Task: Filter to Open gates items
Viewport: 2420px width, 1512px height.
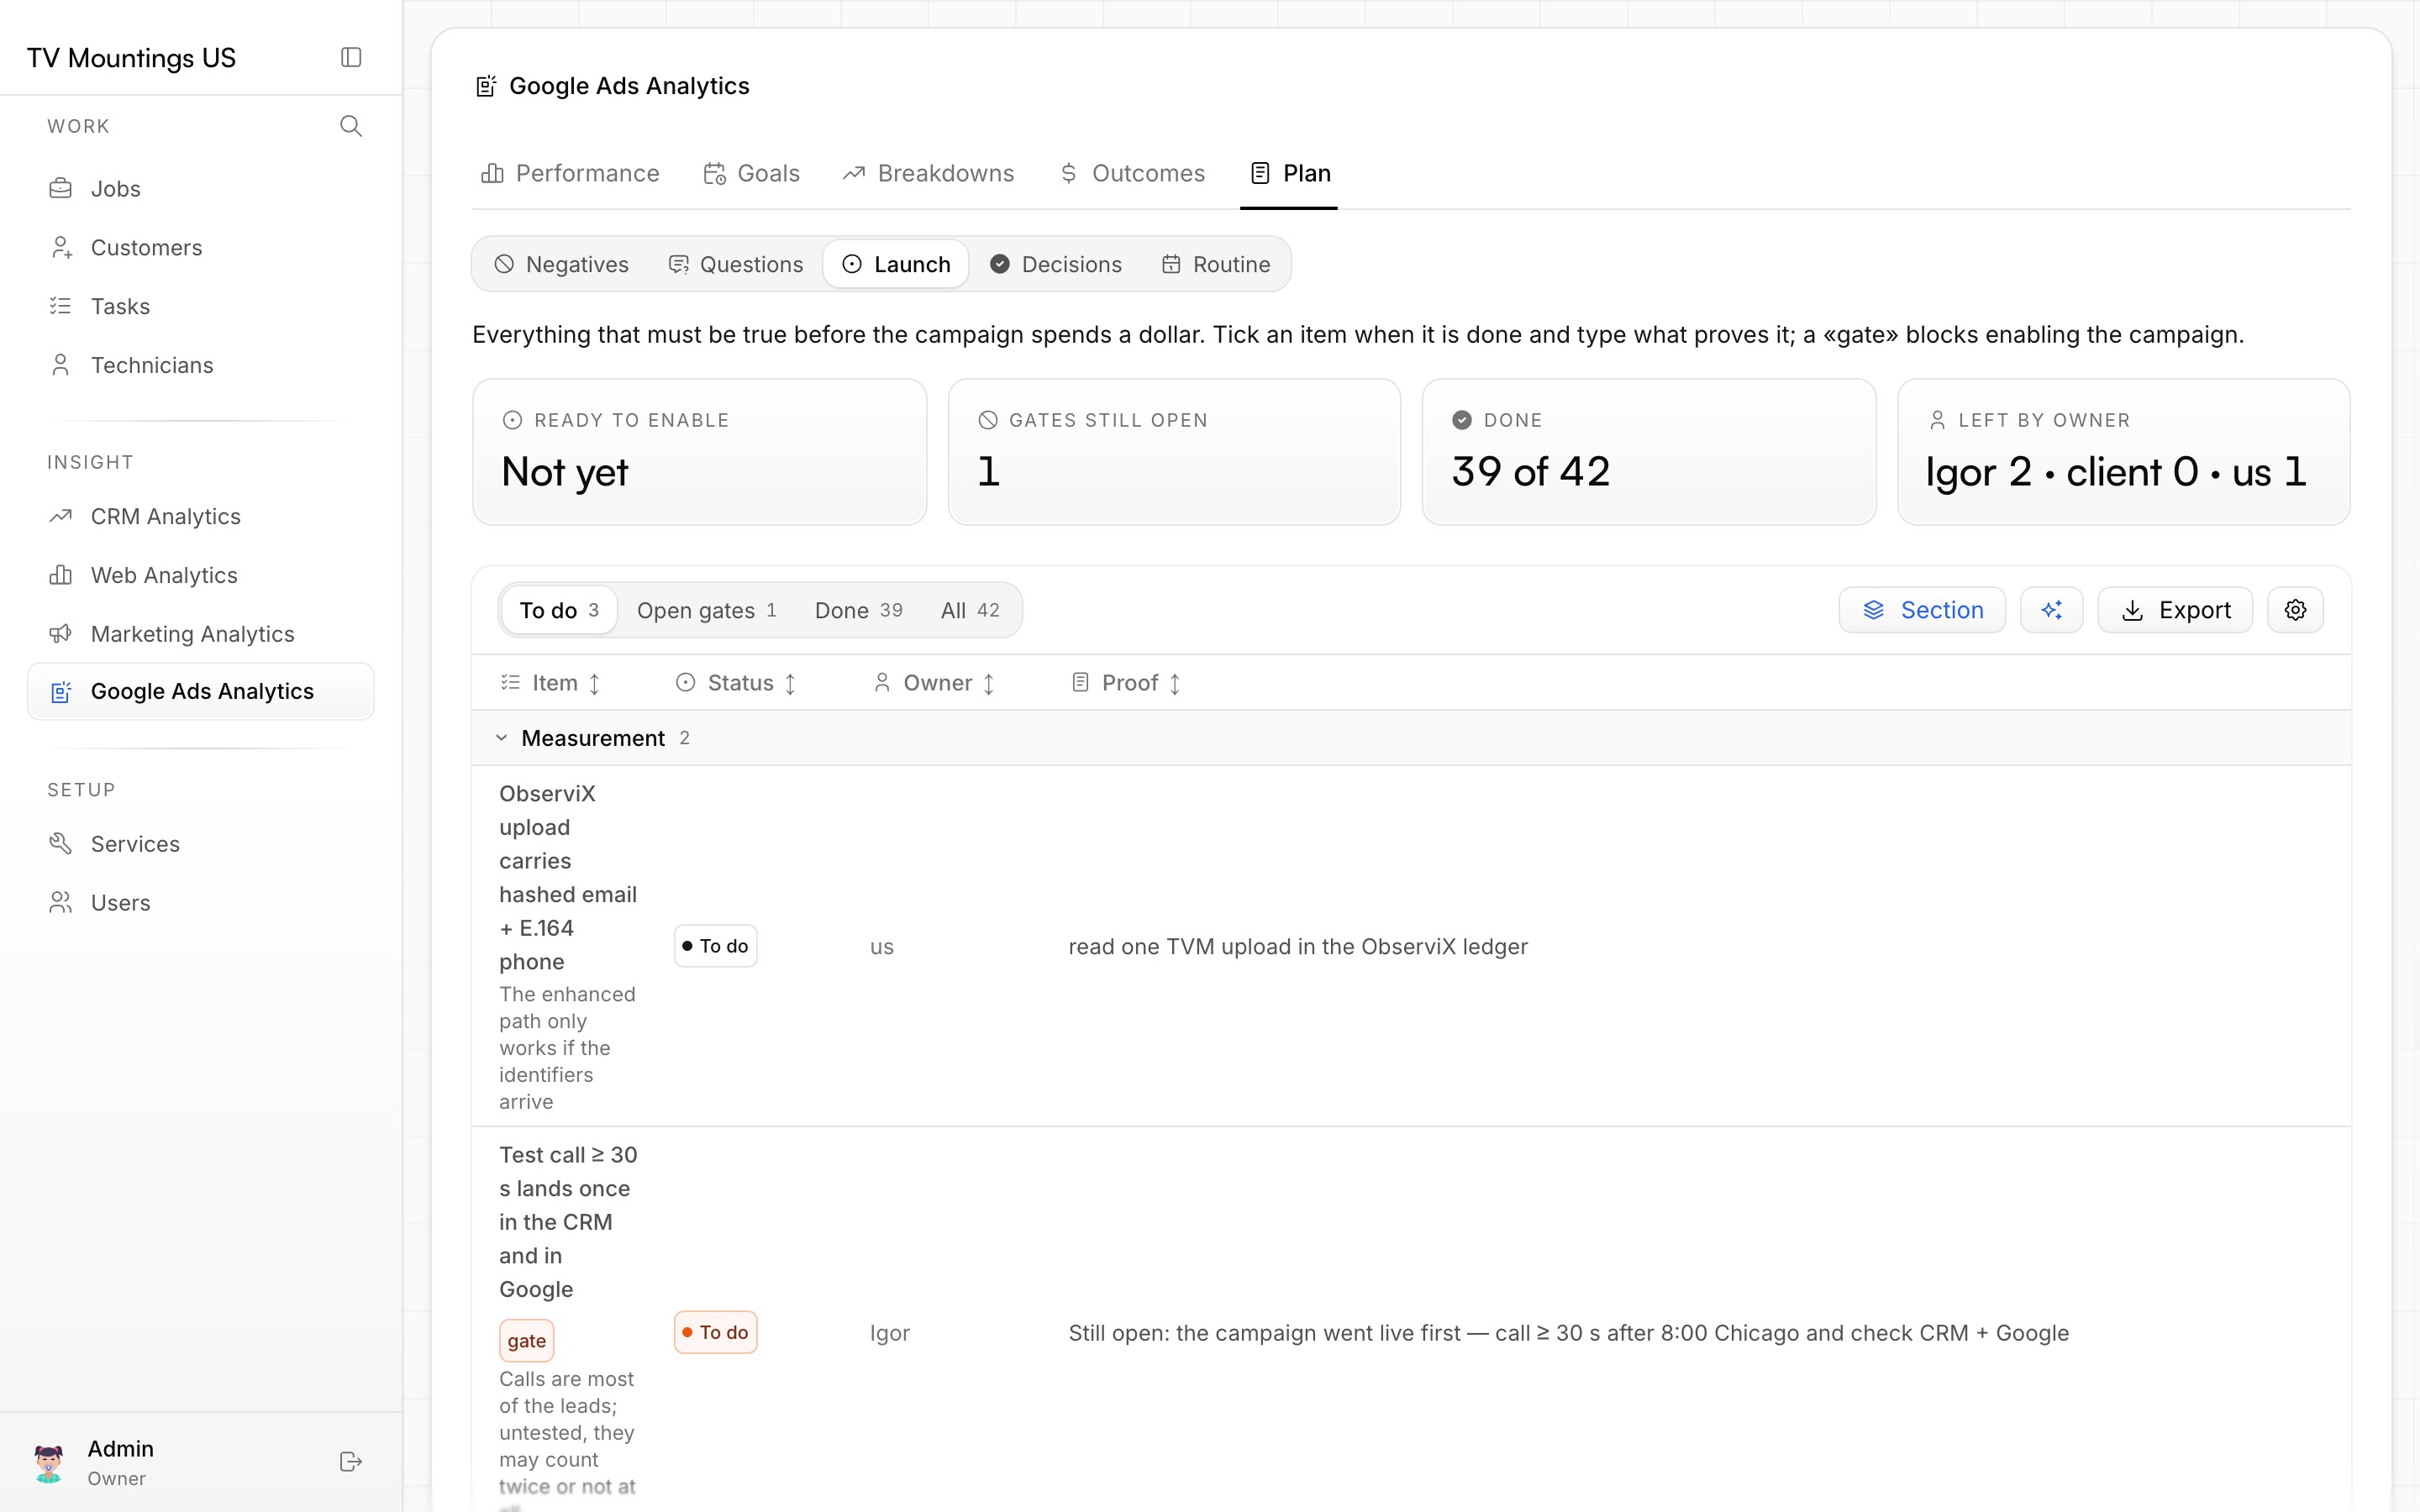Action: pyautogui.click(x=706, y=611)
